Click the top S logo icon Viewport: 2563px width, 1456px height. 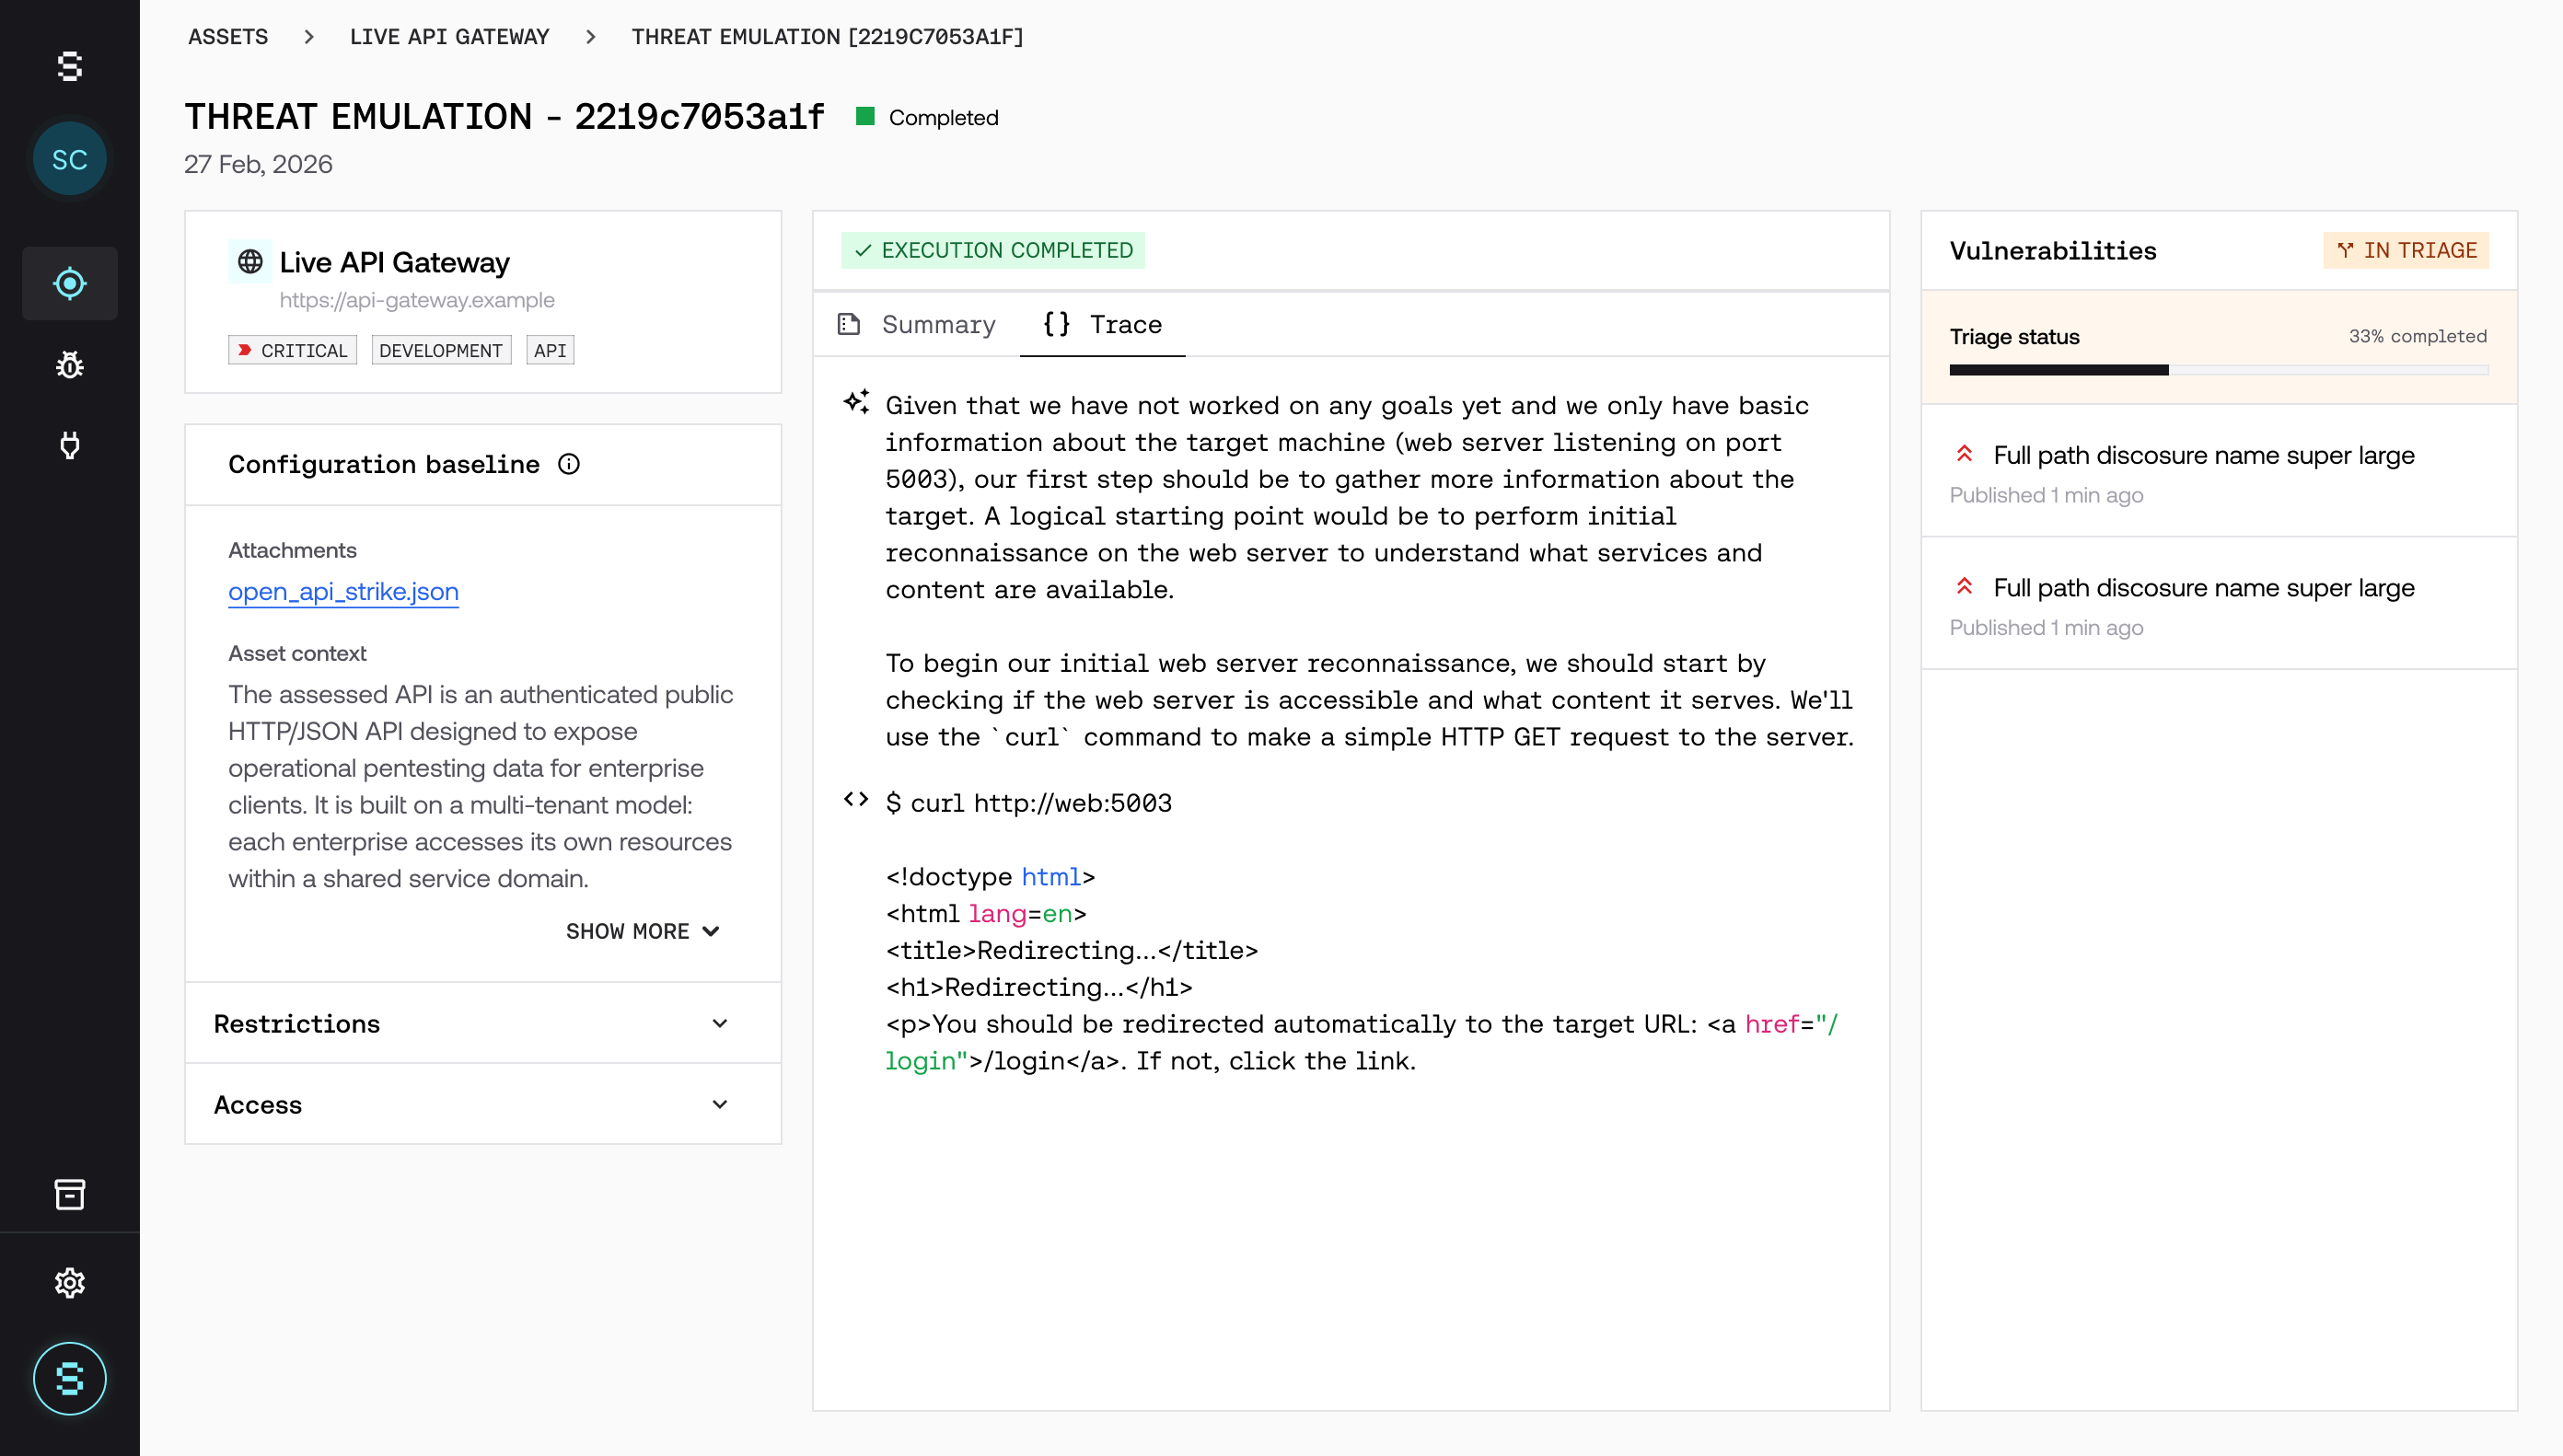click(69, 66)
